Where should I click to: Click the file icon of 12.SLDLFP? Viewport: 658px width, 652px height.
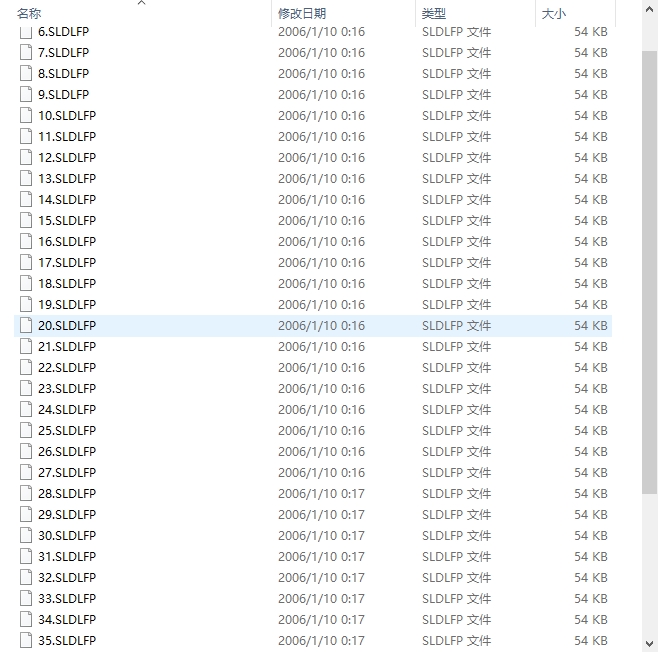pos(26,157)
